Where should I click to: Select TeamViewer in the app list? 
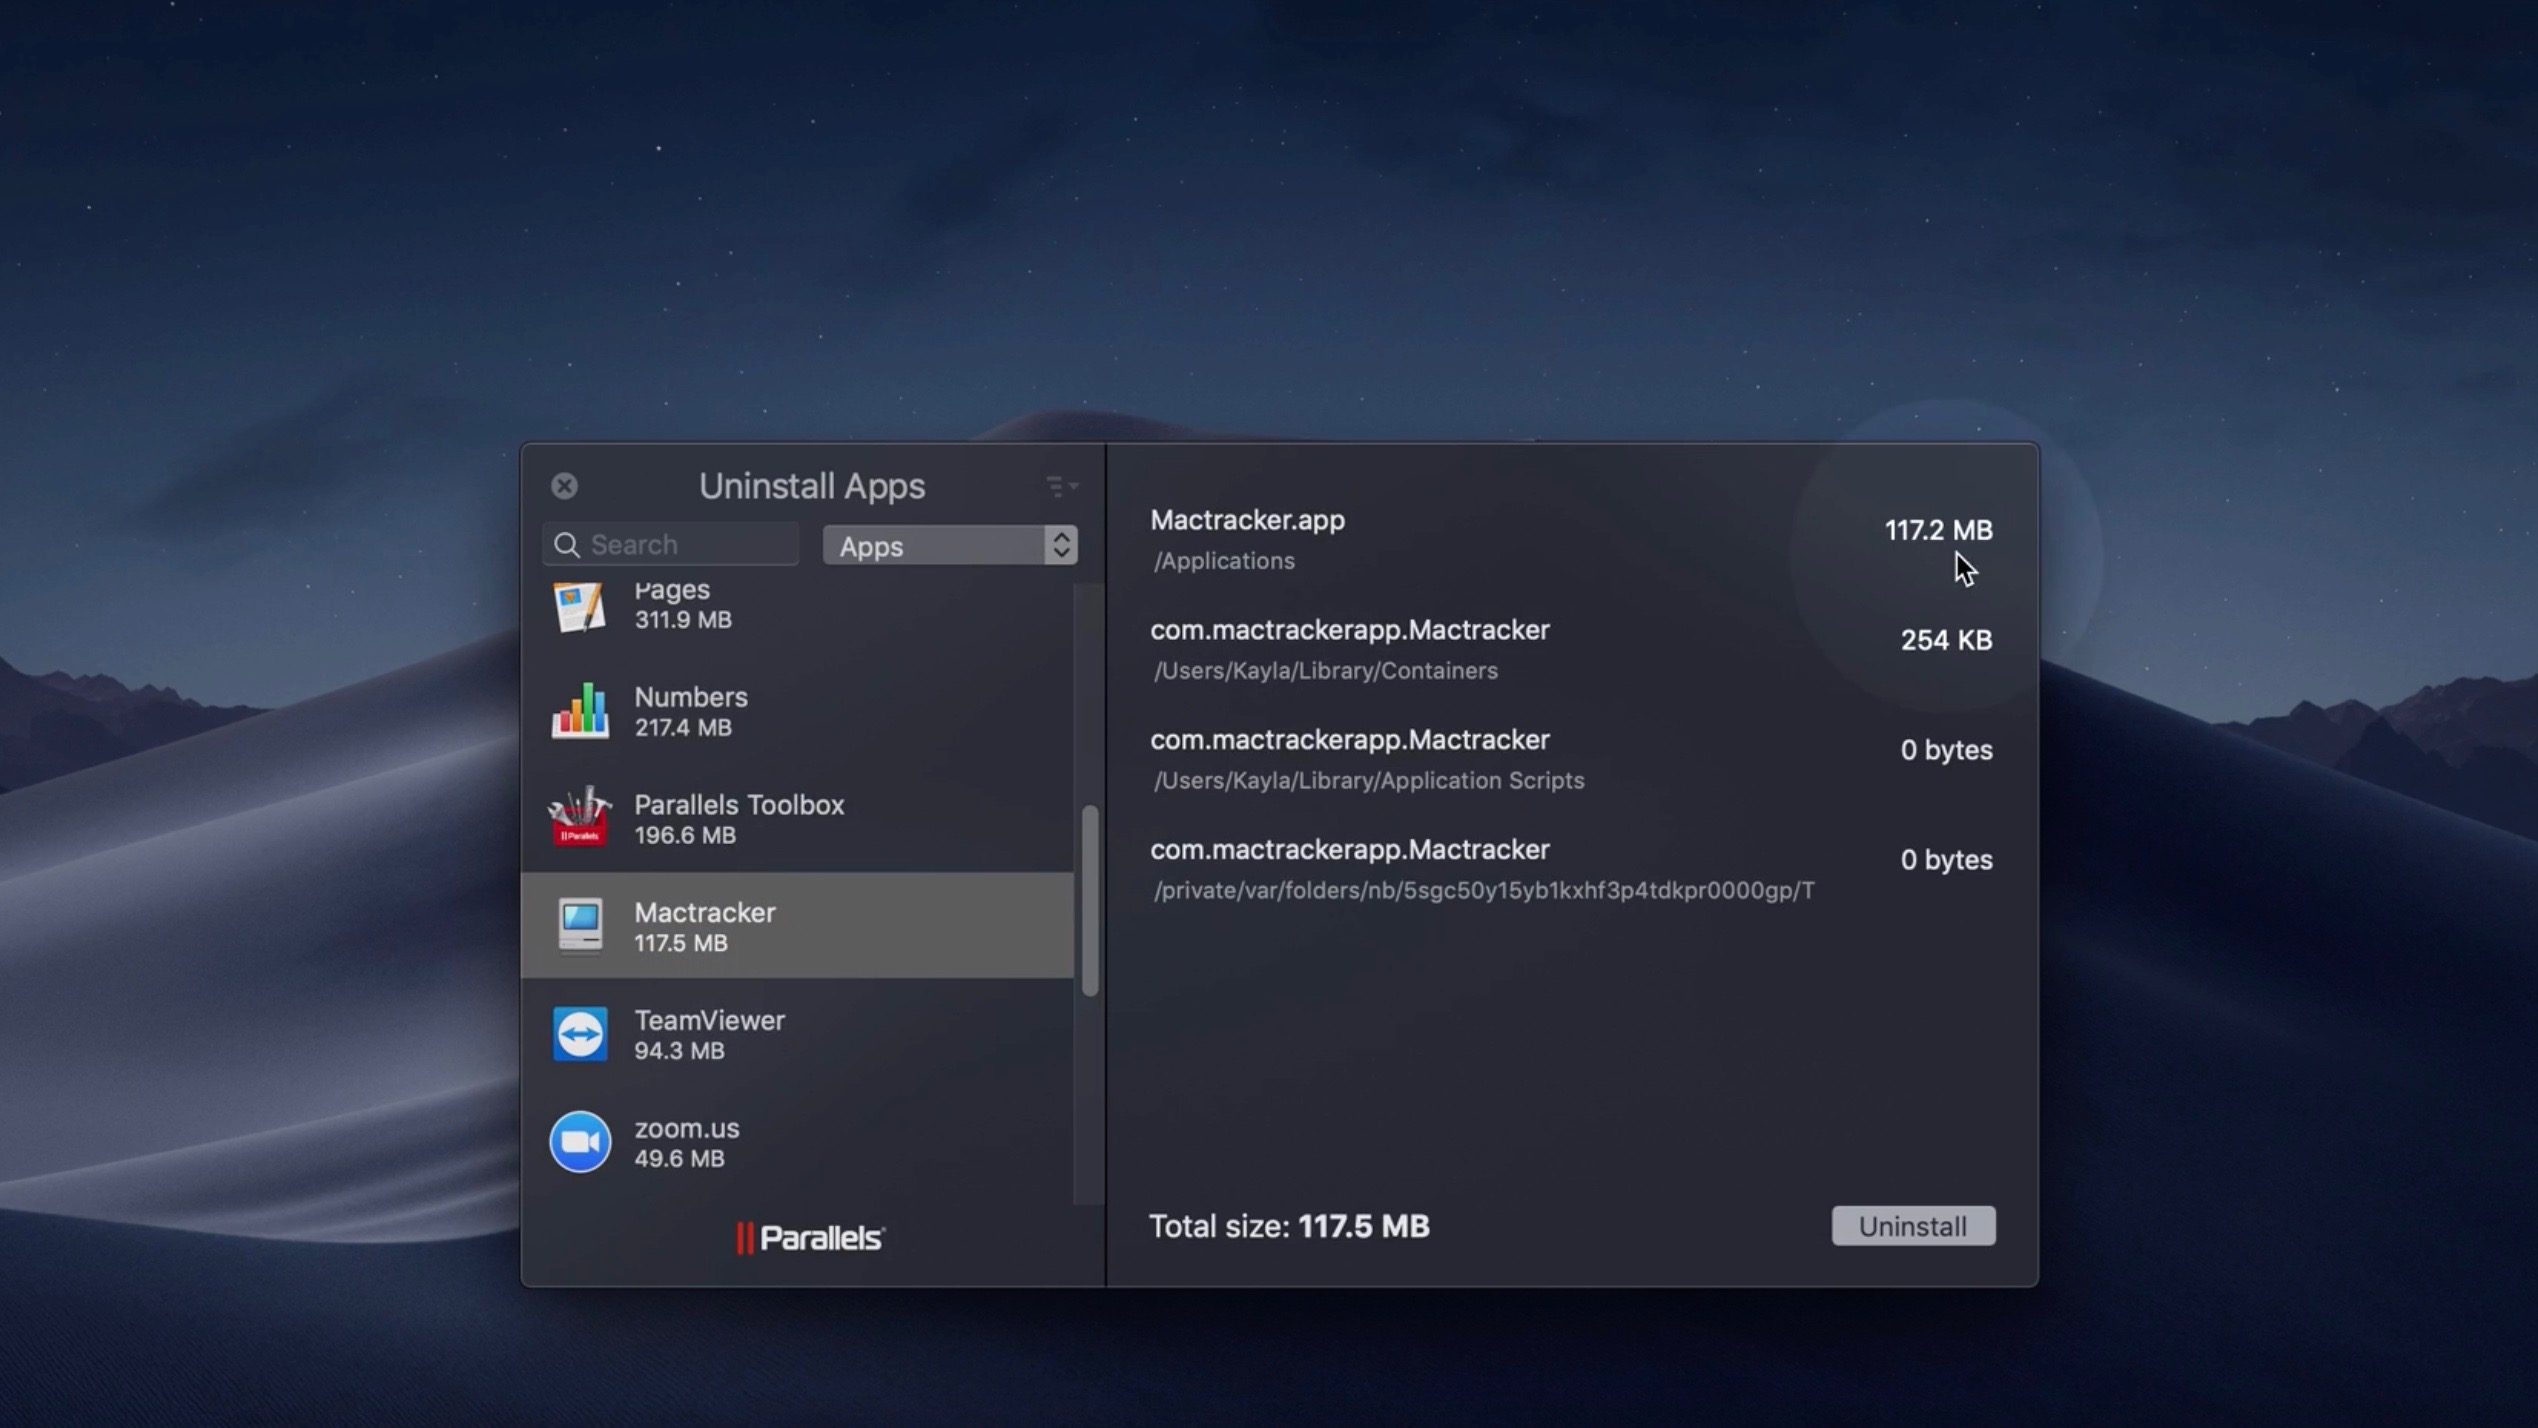click(x=797, y=1035)
